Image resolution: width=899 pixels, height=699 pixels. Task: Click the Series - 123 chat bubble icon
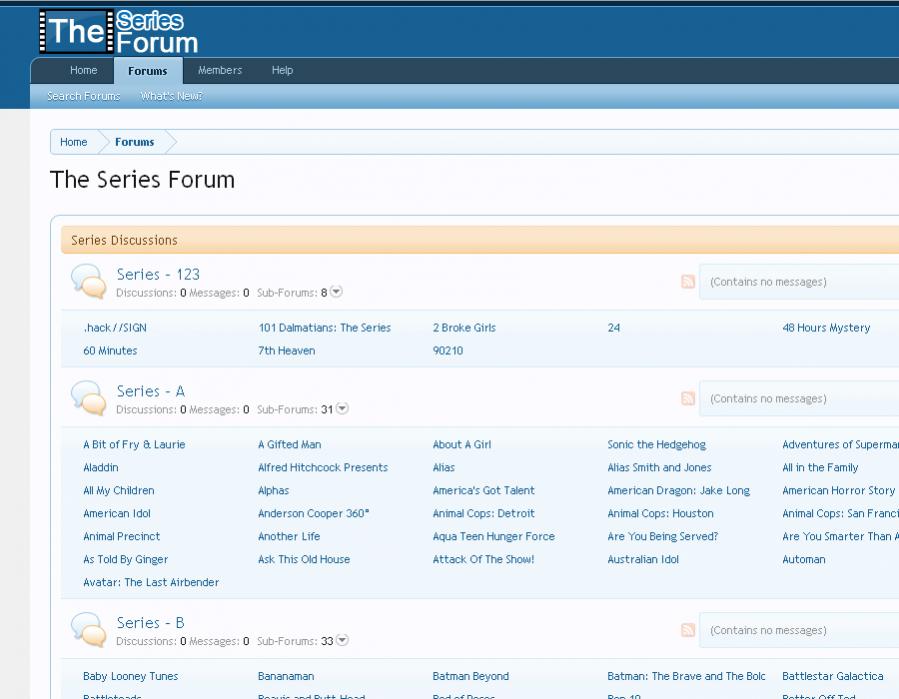(89, 281)
